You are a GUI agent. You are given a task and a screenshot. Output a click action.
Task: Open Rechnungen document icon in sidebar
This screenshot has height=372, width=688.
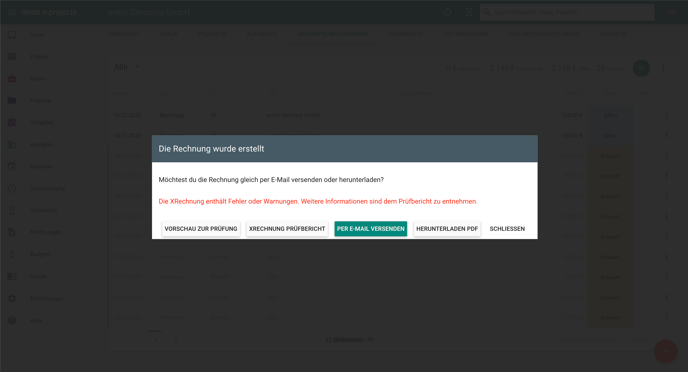12,232
